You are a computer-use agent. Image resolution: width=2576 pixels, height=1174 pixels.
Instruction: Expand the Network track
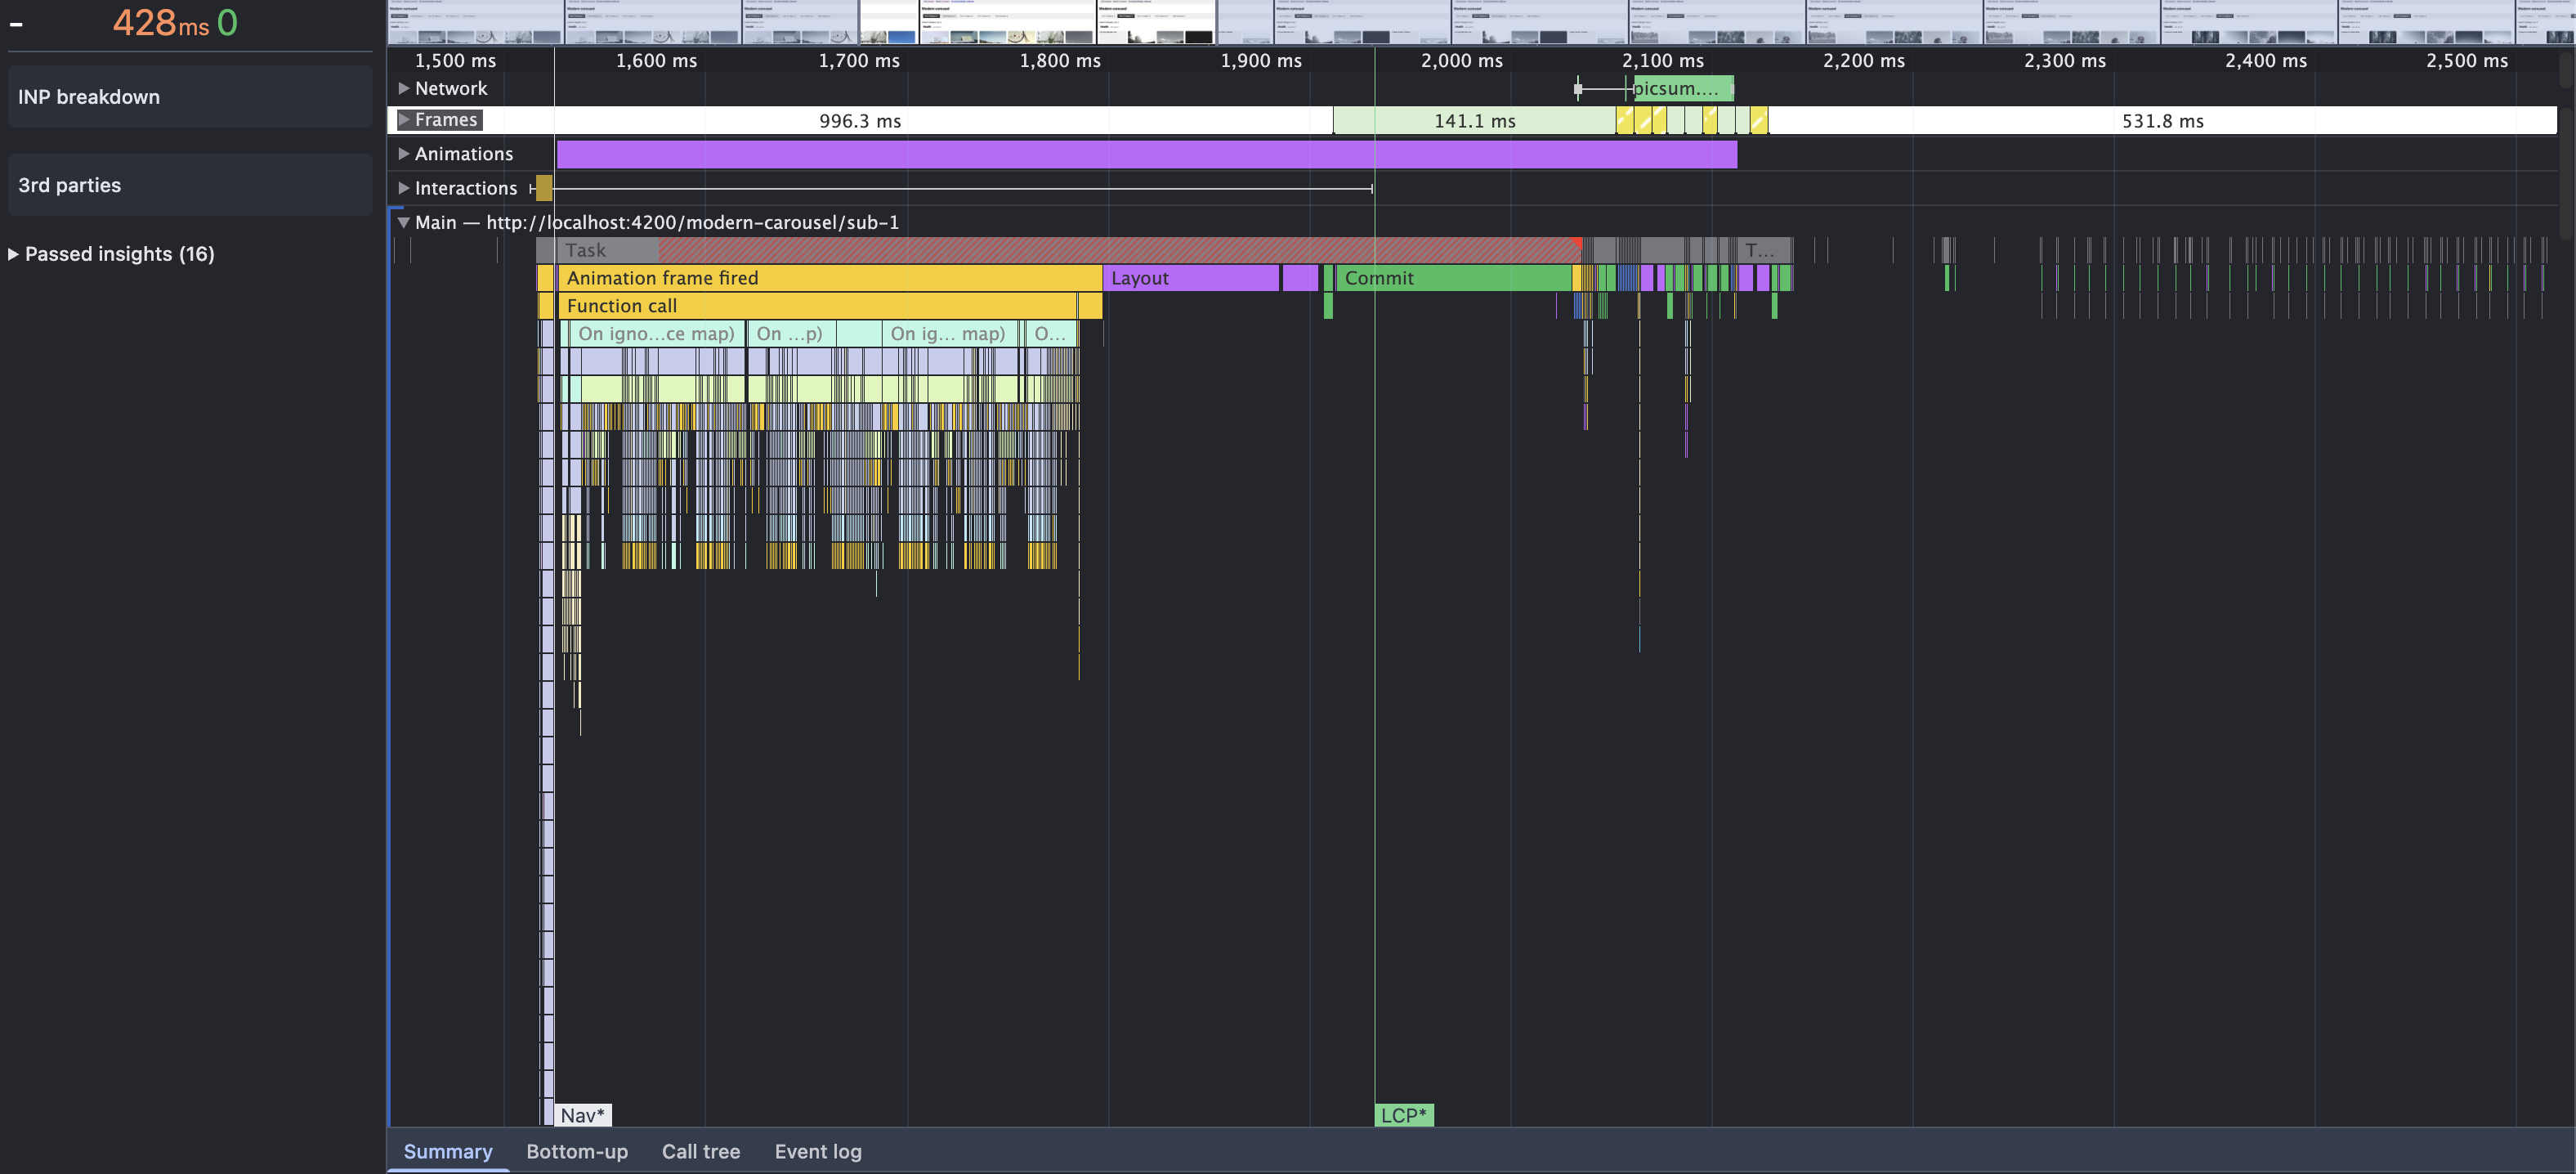point(404,88)
